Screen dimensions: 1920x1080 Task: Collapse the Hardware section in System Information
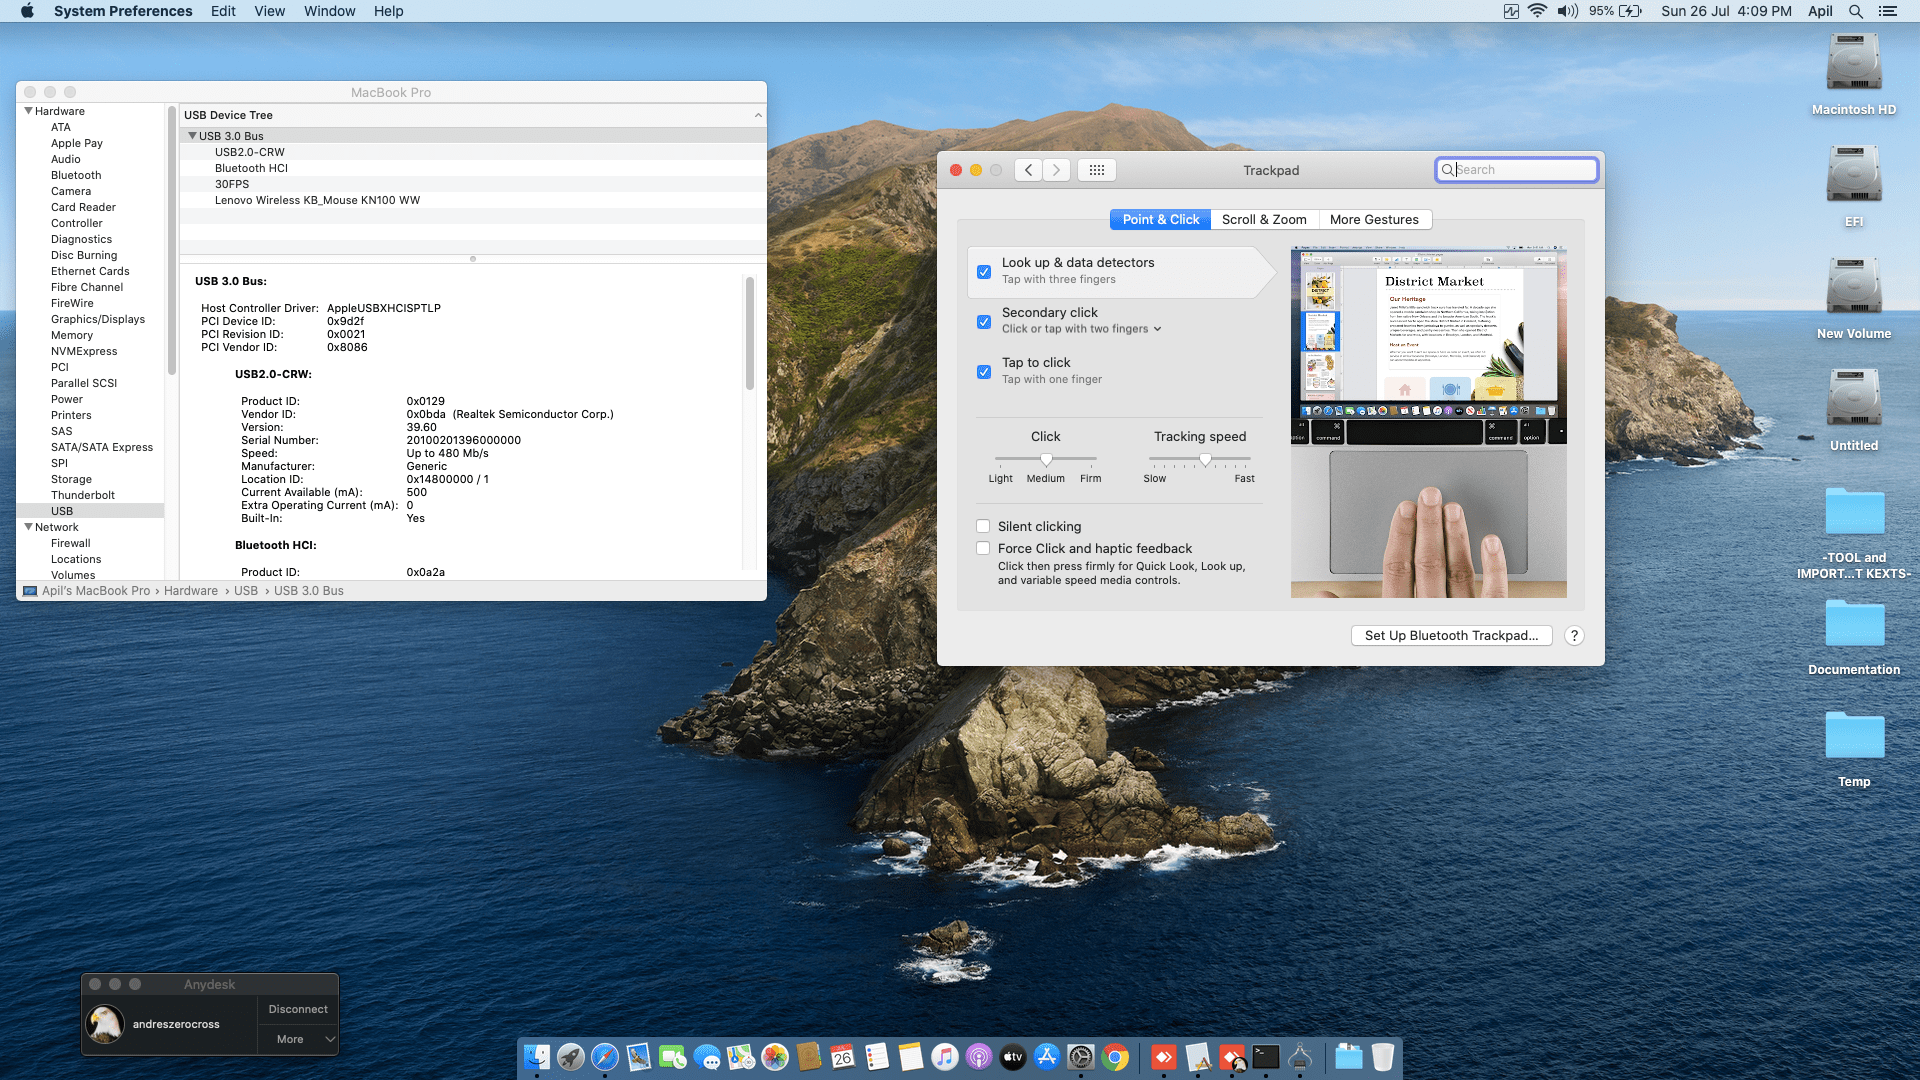coord(28,111)
